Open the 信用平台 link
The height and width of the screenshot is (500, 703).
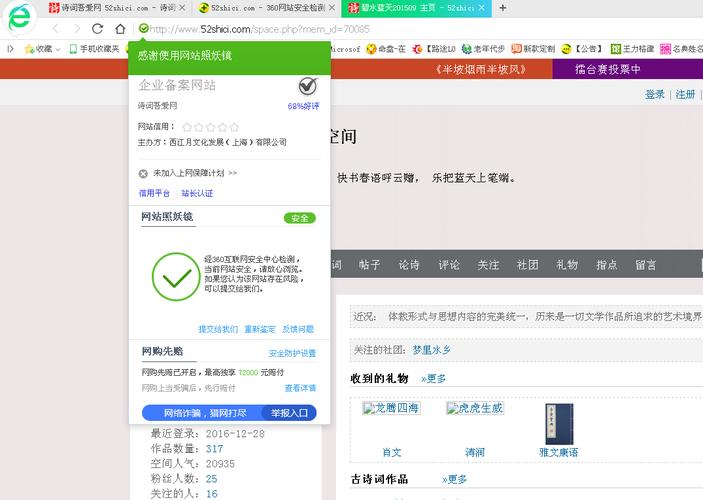(x=154, y=193)
